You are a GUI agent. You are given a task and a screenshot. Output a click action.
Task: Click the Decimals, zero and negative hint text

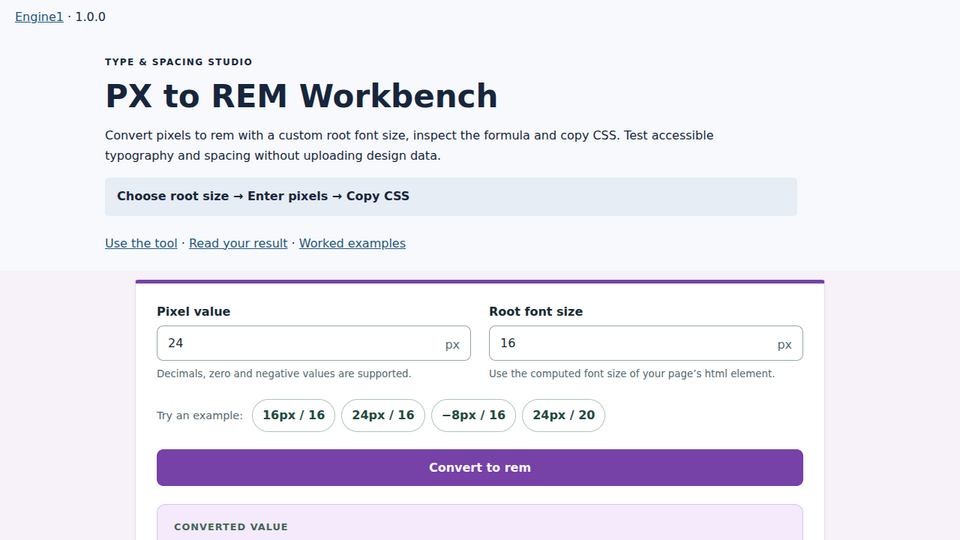point(284,373)
